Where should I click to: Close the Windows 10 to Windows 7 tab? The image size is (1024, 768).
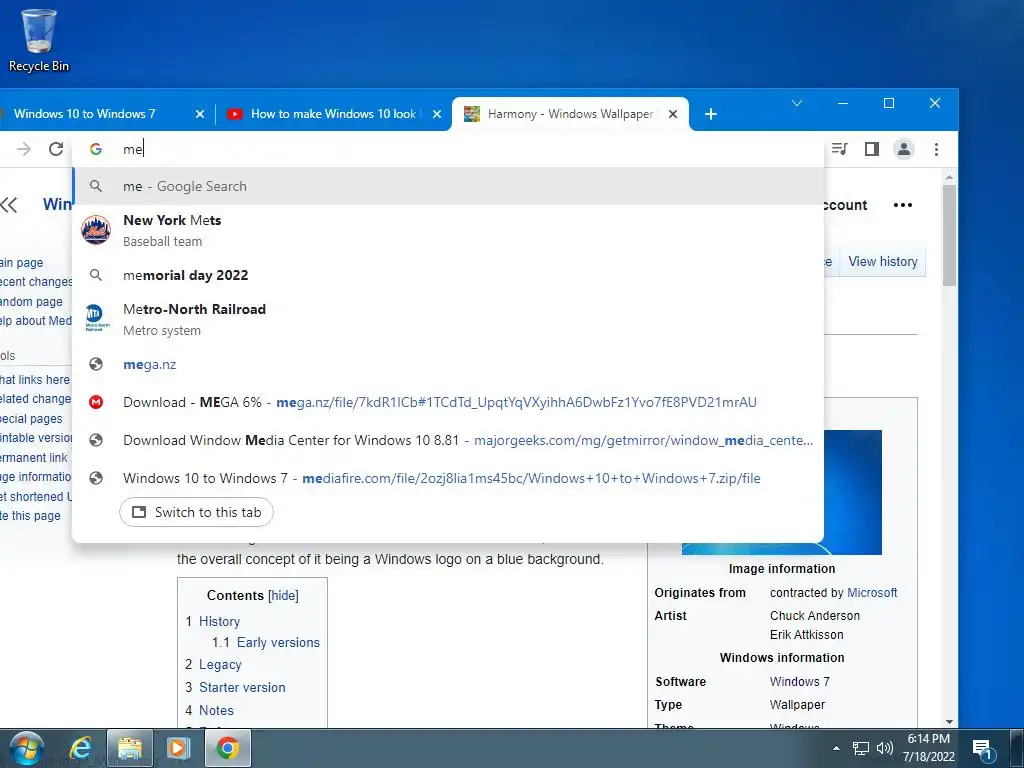tap(200, 114)
